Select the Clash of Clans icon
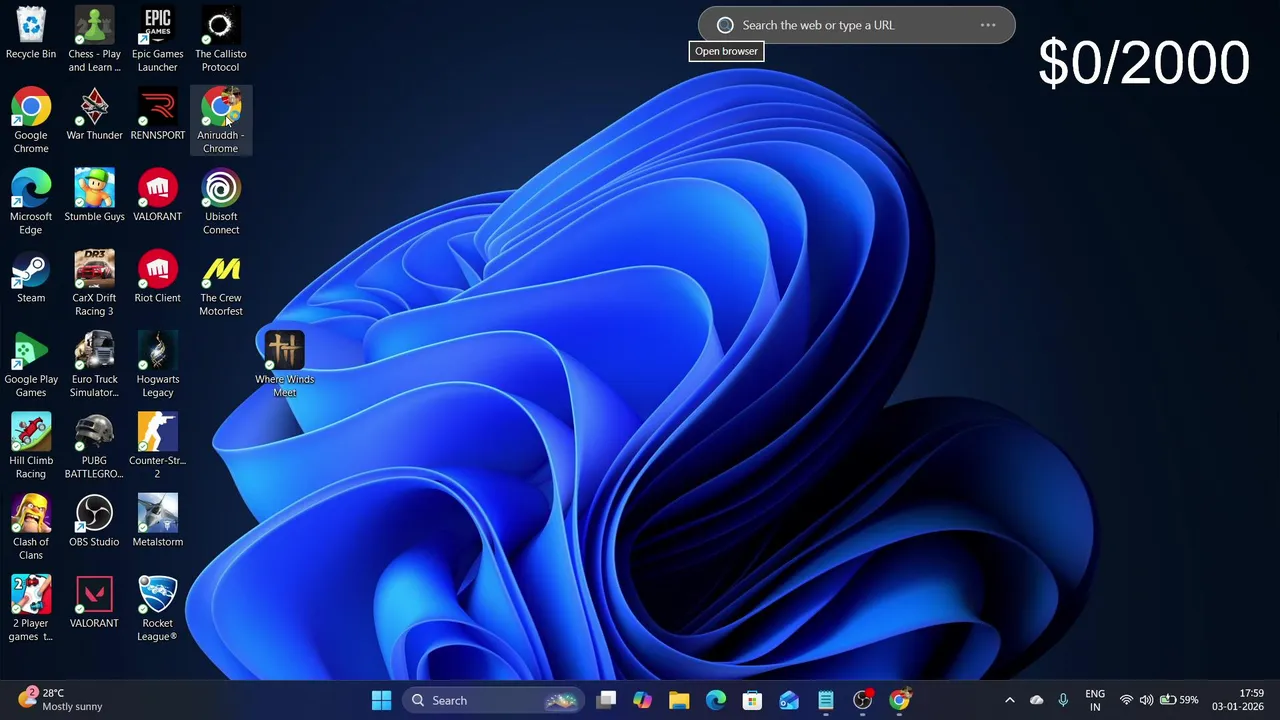 (x=31, y=527)
